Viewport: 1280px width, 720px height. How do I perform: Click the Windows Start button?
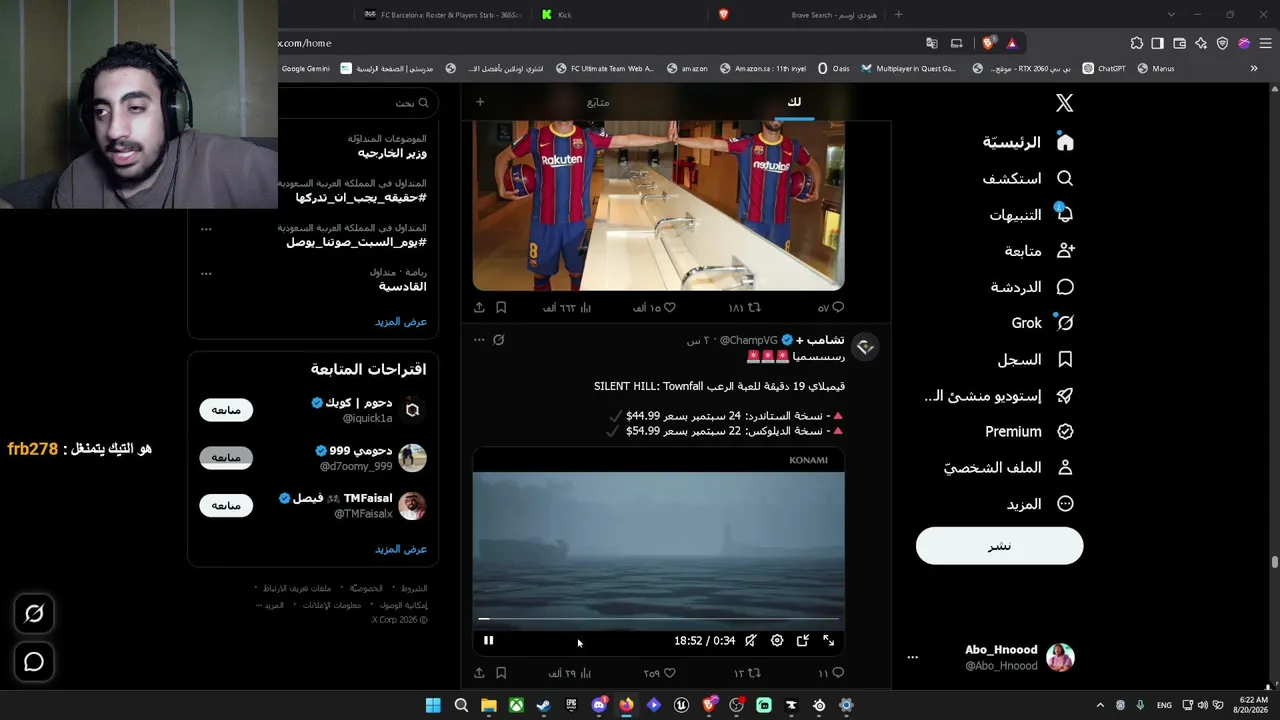pos(433,705)
